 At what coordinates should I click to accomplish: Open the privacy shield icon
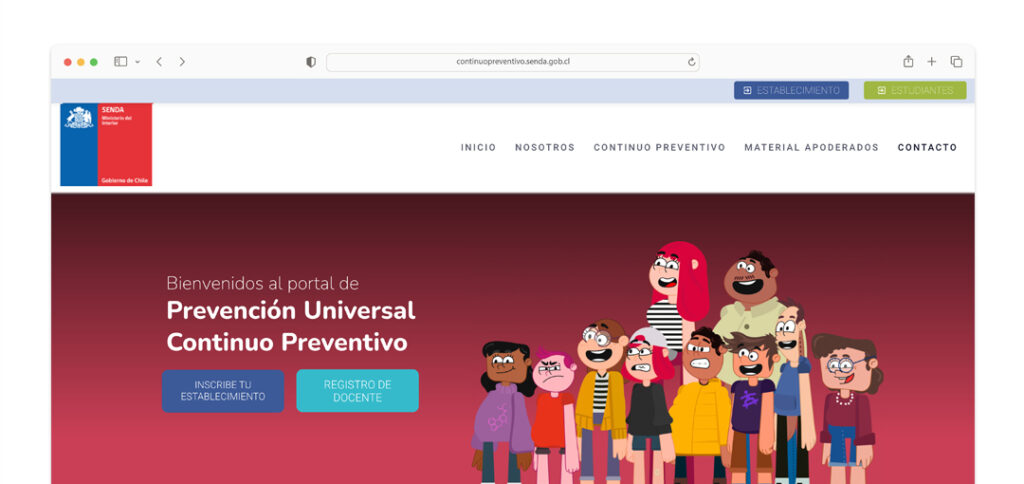click(311, 62)
